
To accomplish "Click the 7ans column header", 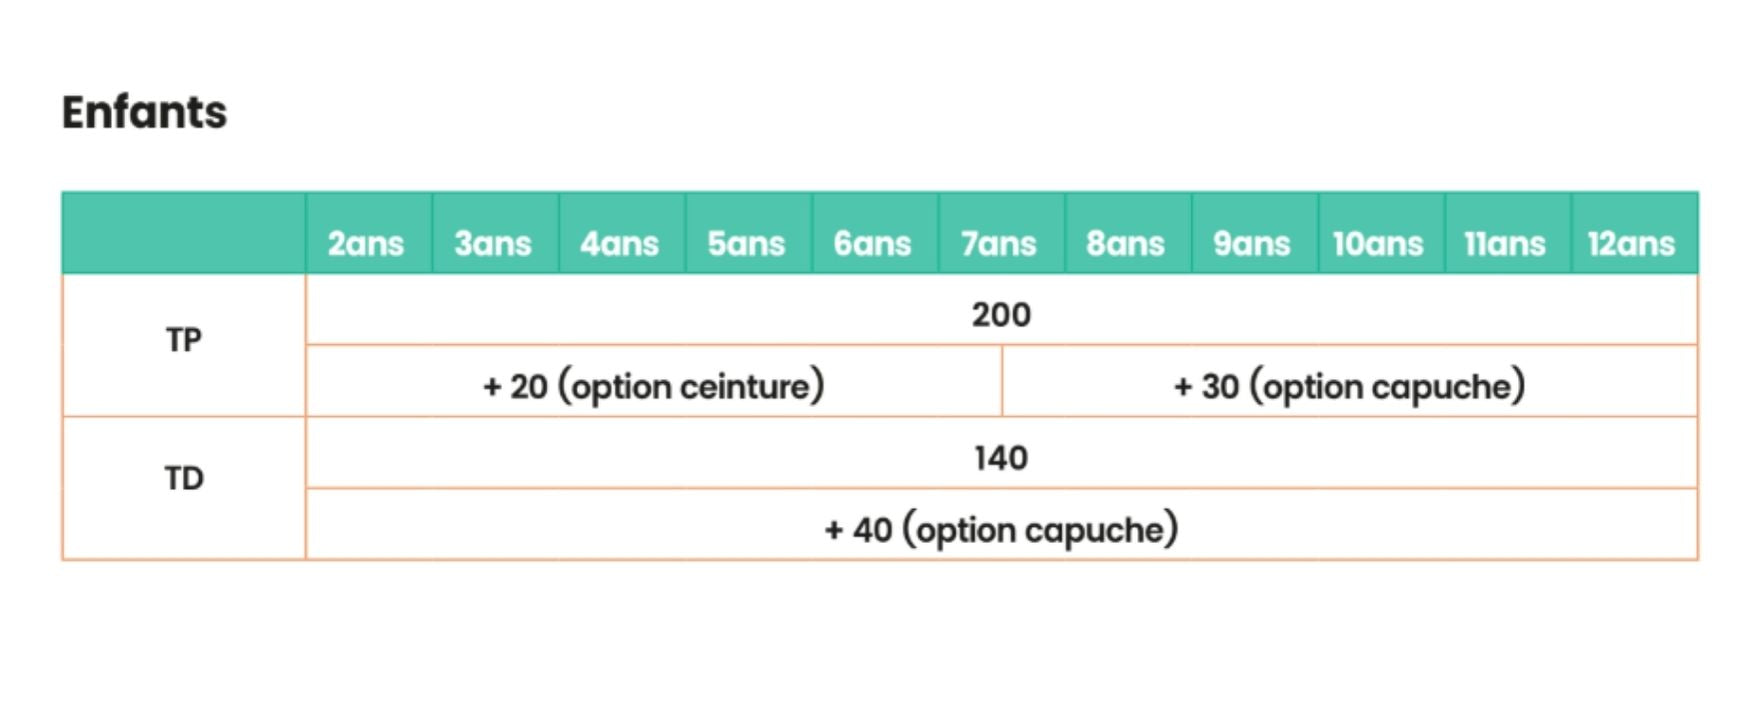I will (999, 243).
